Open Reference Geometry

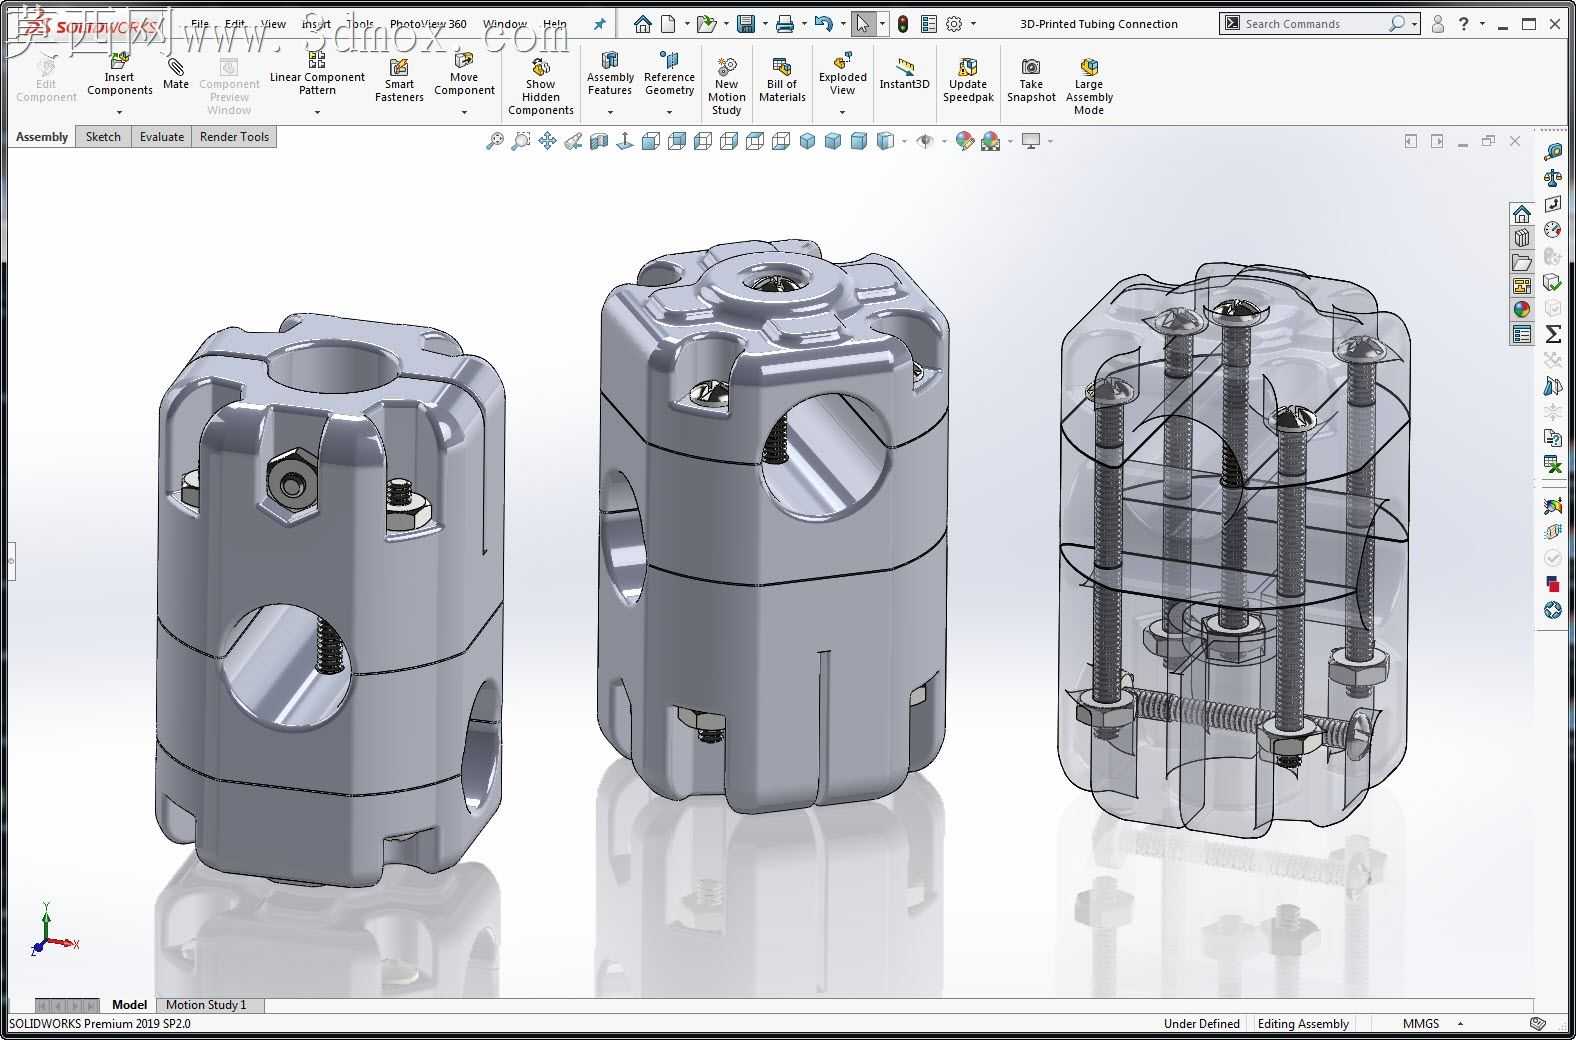click(669, 75)
